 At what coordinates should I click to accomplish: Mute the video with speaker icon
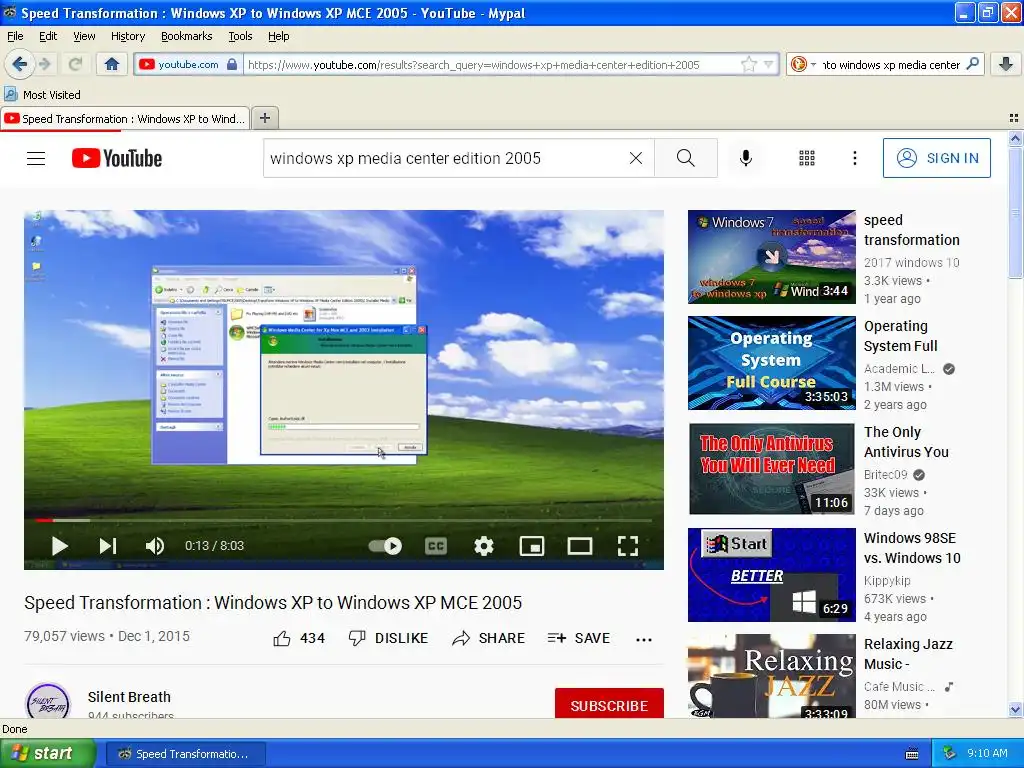[x=155, y=546]
